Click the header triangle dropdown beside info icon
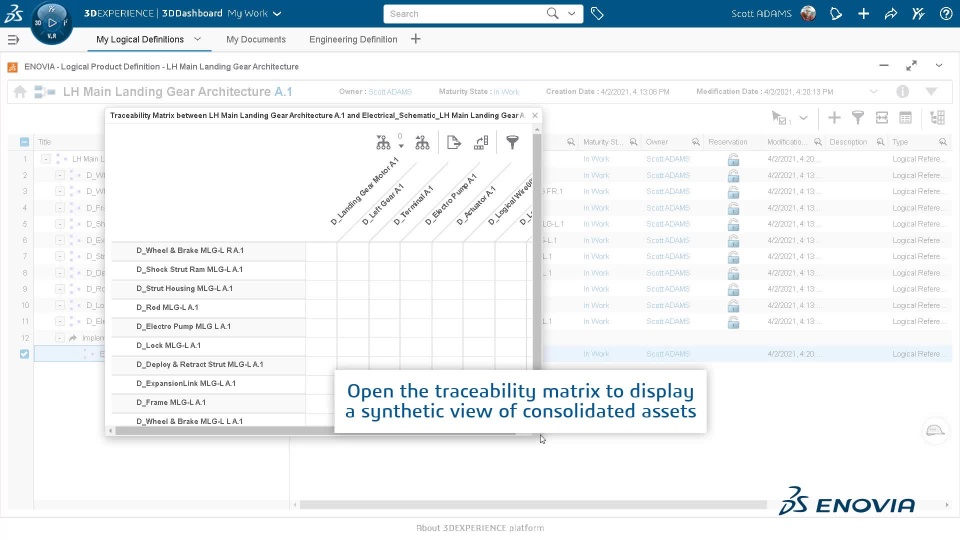The width and height of the screenshot is (960, 540). coord(931,92)
